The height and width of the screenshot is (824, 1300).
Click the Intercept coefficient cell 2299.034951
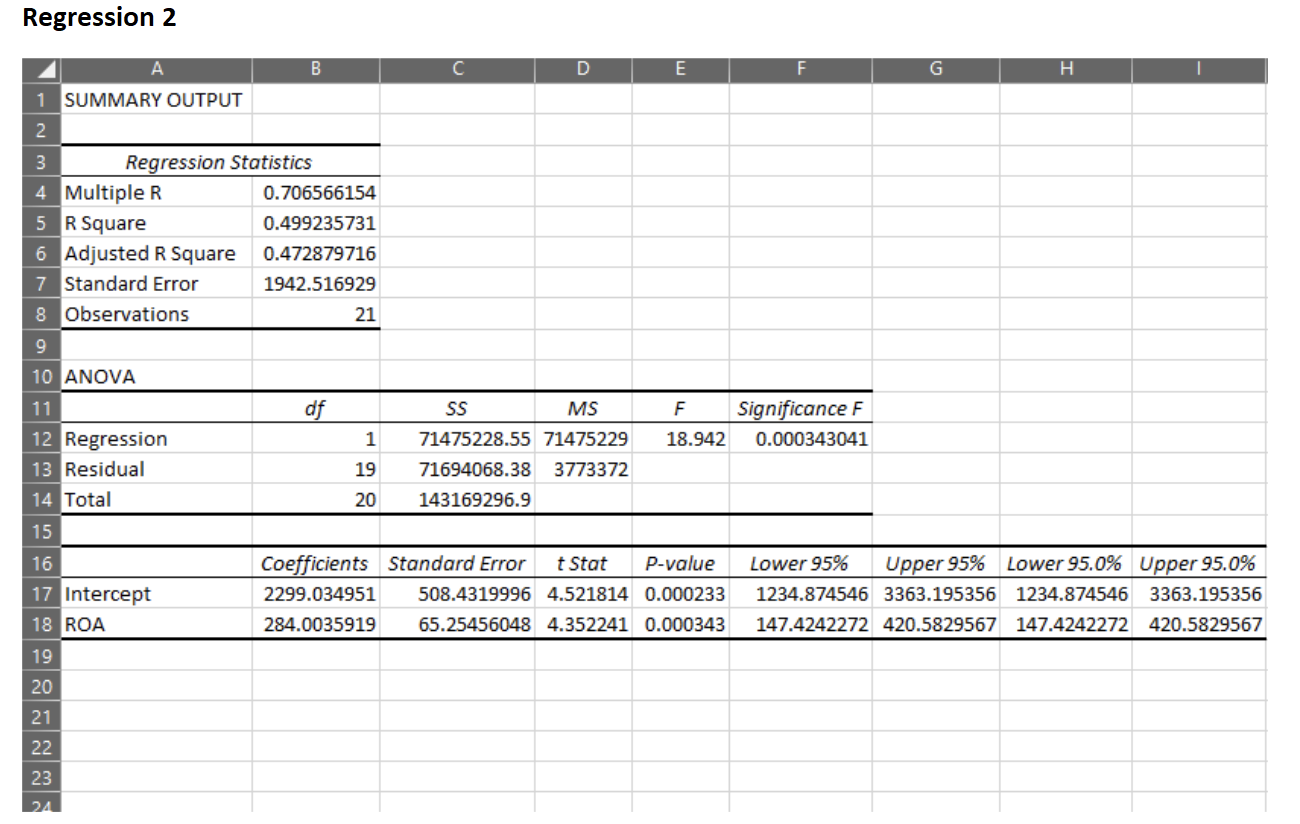click(x=315, y=593)
